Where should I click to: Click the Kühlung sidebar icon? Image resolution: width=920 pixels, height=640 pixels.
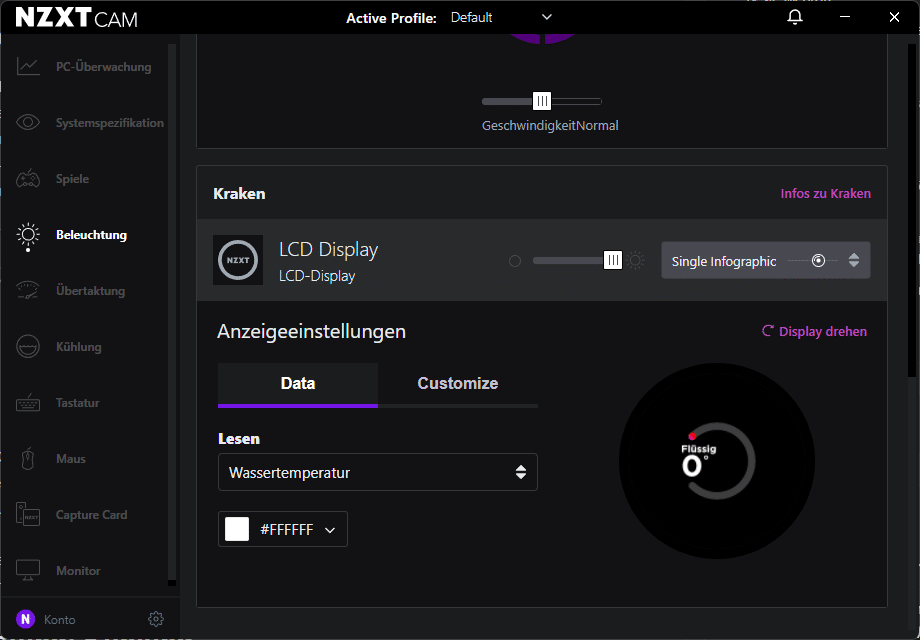click(28, 347)
